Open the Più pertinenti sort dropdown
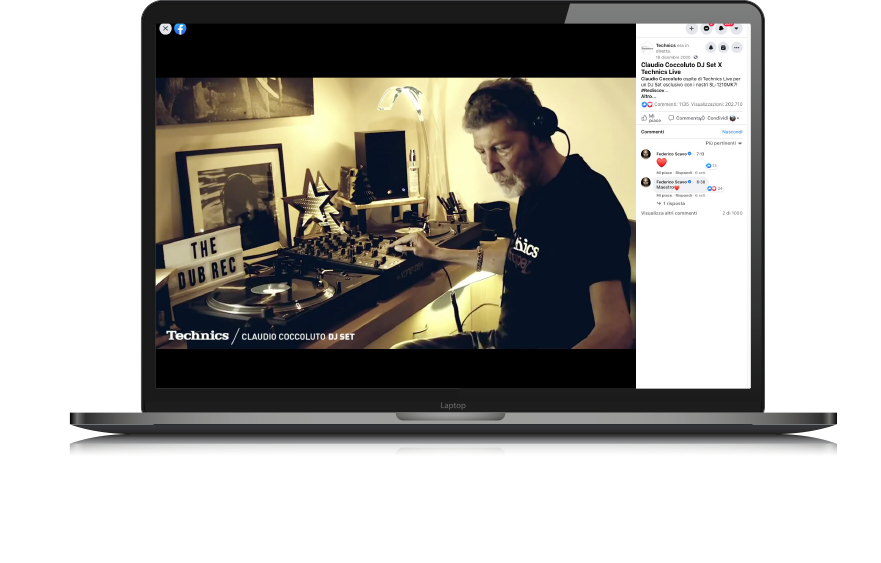The height and width of the screenshot is (563, 881). pyautogui.click(x=724, y=143)
